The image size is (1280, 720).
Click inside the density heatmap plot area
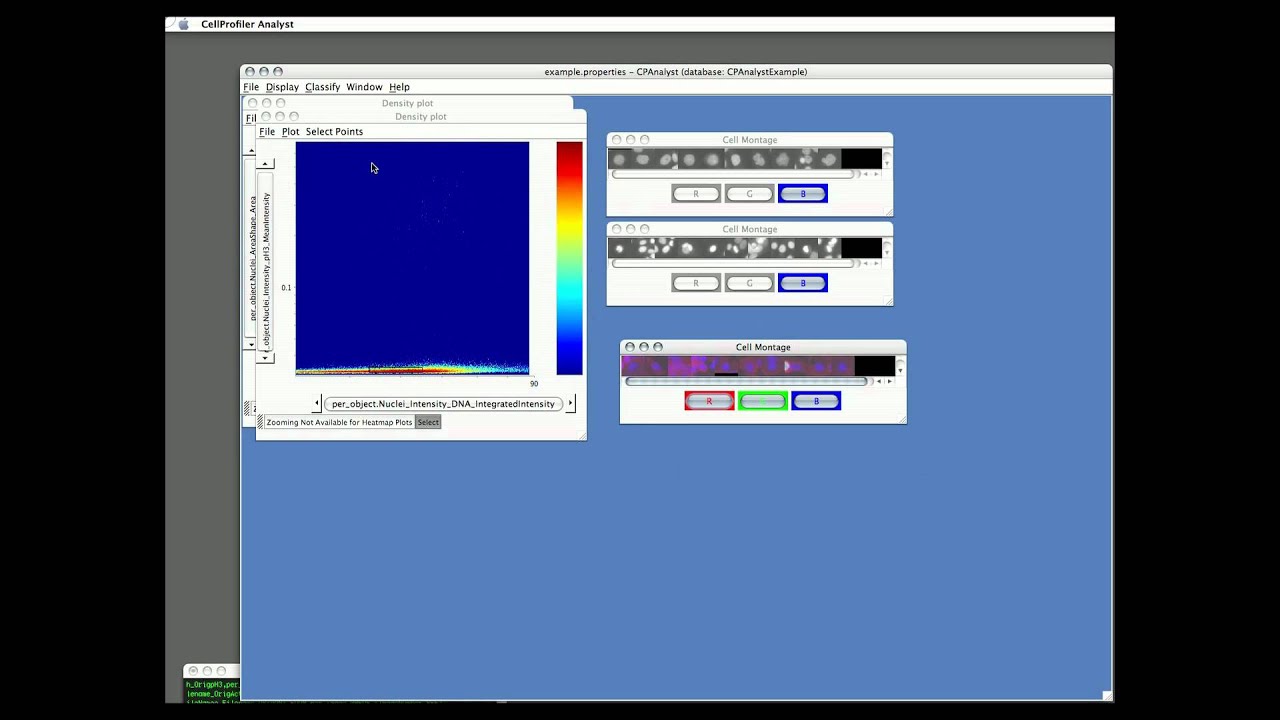(412, 258)
